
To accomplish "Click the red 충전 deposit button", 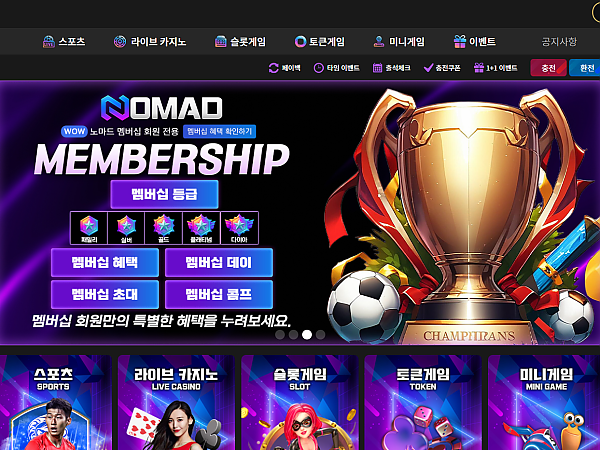I will coord(548,68).
